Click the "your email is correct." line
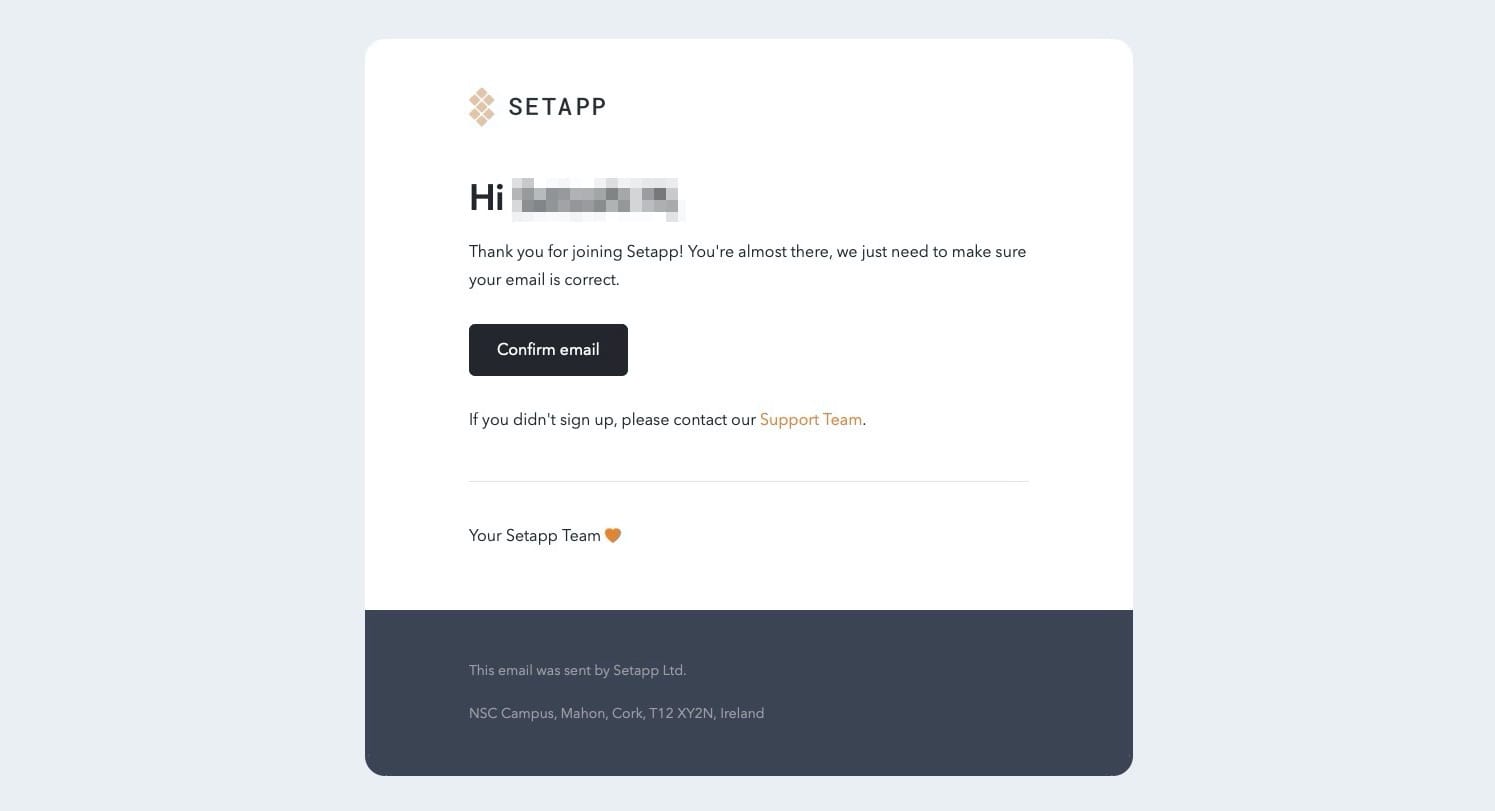1495x811 pixels. [544, 280]
